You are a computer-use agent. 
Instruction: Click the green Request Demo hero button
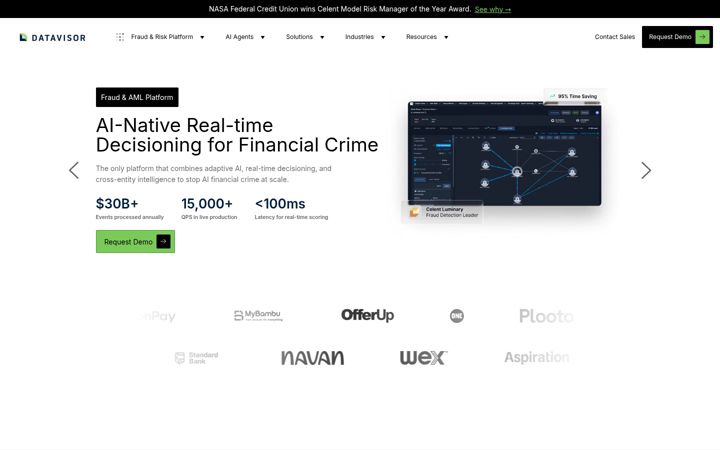[x=135, y=242]
